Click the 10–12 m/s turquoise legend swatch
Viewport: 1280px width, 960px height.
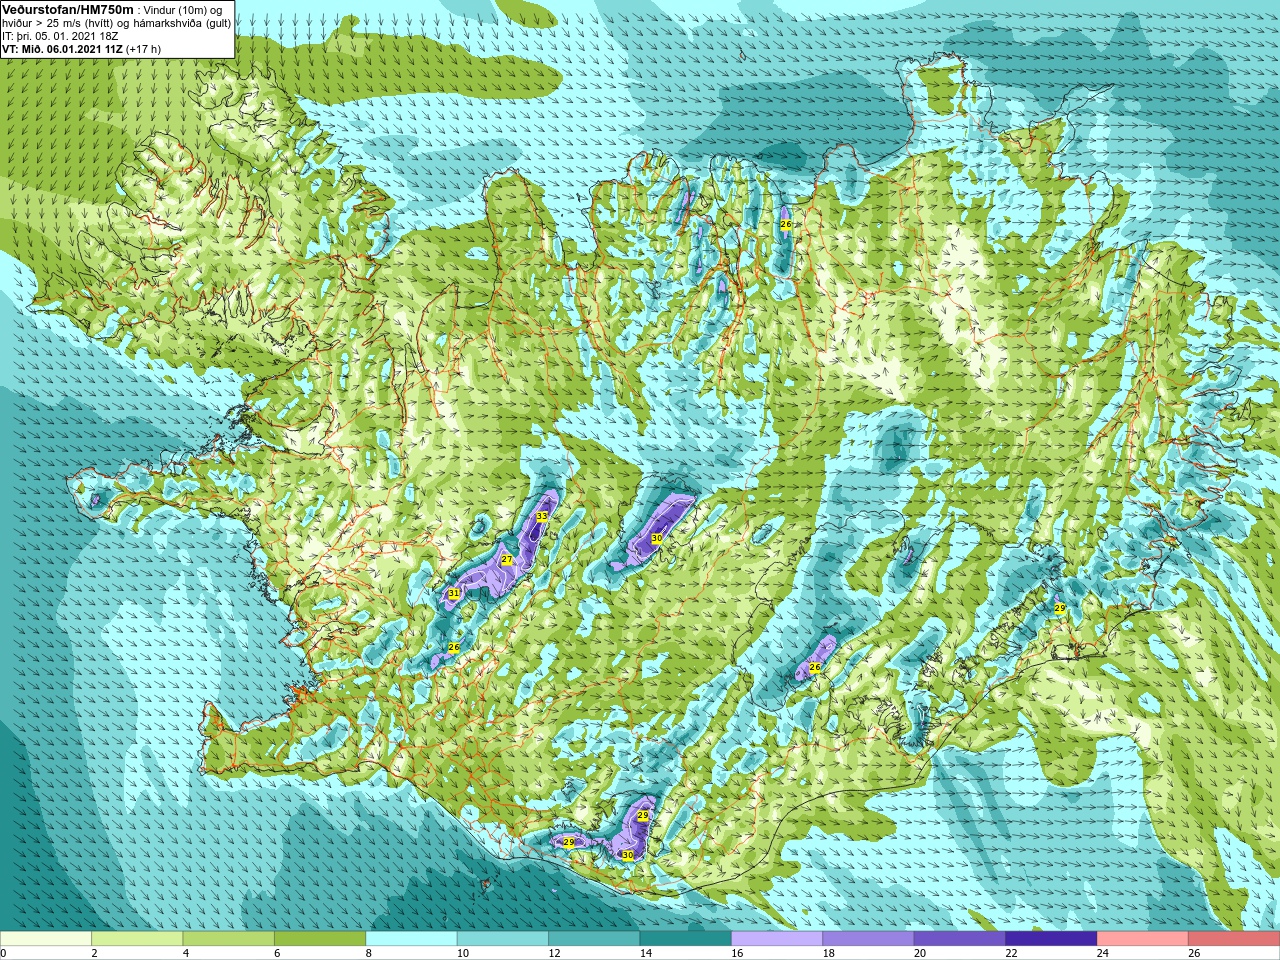503,939
